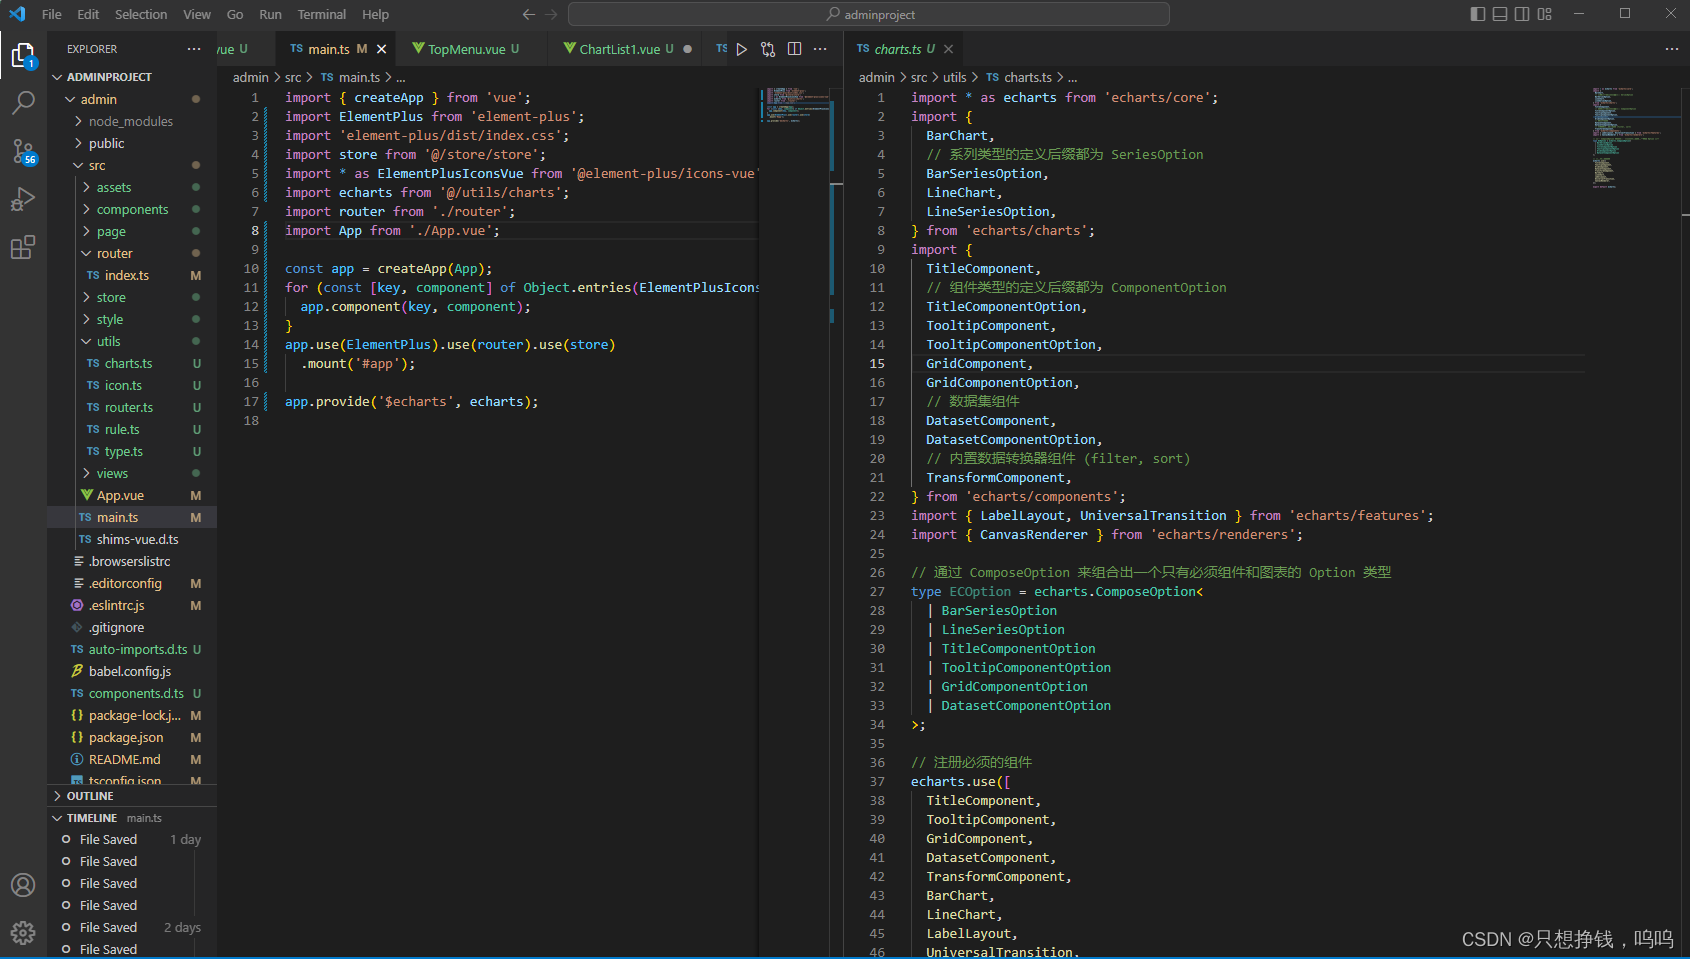Open the Search view in activity bar

[23, 102]
